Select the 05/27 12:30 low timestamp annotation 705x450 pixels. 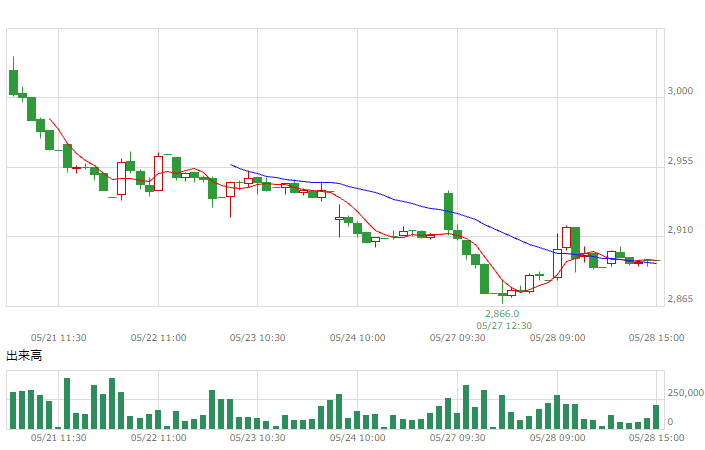pyautogui.click(x=504, y=326)
